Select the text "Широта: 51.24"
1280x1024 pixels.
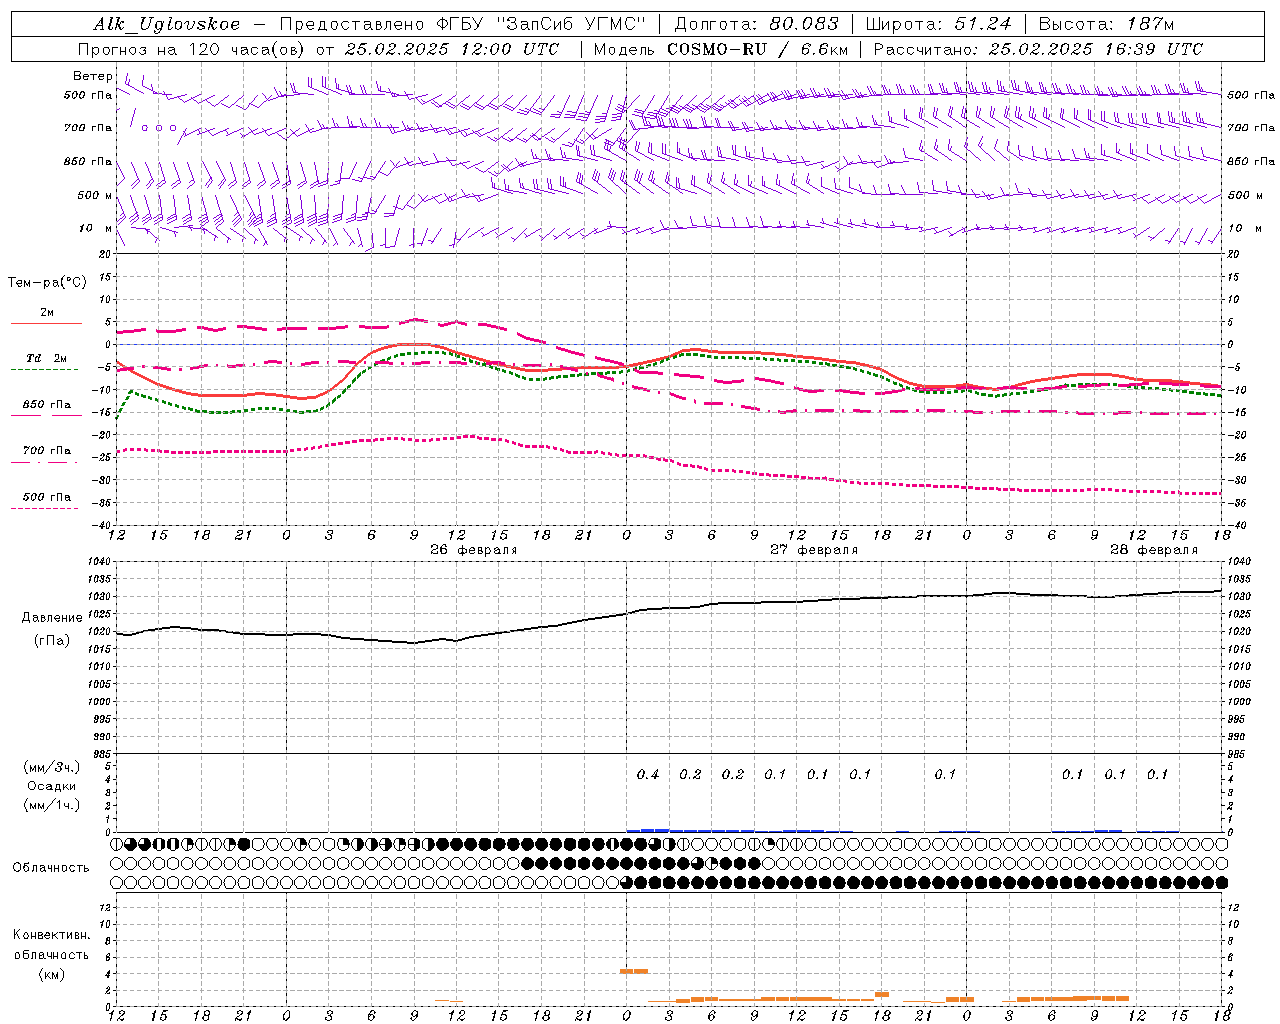pyautogui.click(x=938, y=24)
